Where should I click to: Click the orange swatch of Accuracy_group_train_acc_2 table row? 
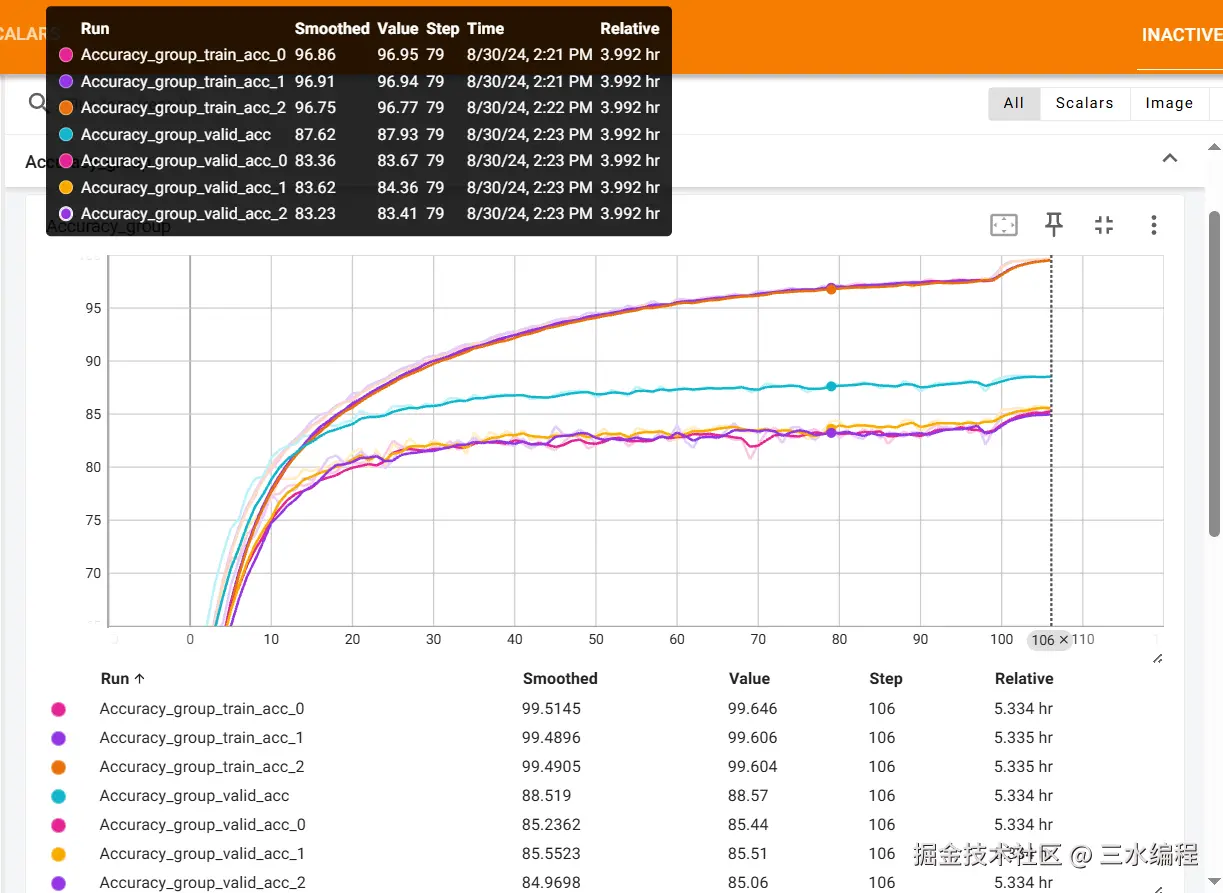58,767
